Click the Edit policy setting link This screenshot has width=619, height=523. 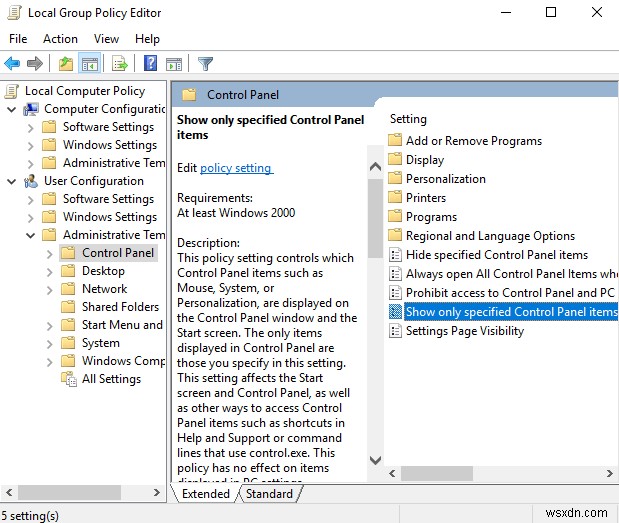tap(236, 168)
